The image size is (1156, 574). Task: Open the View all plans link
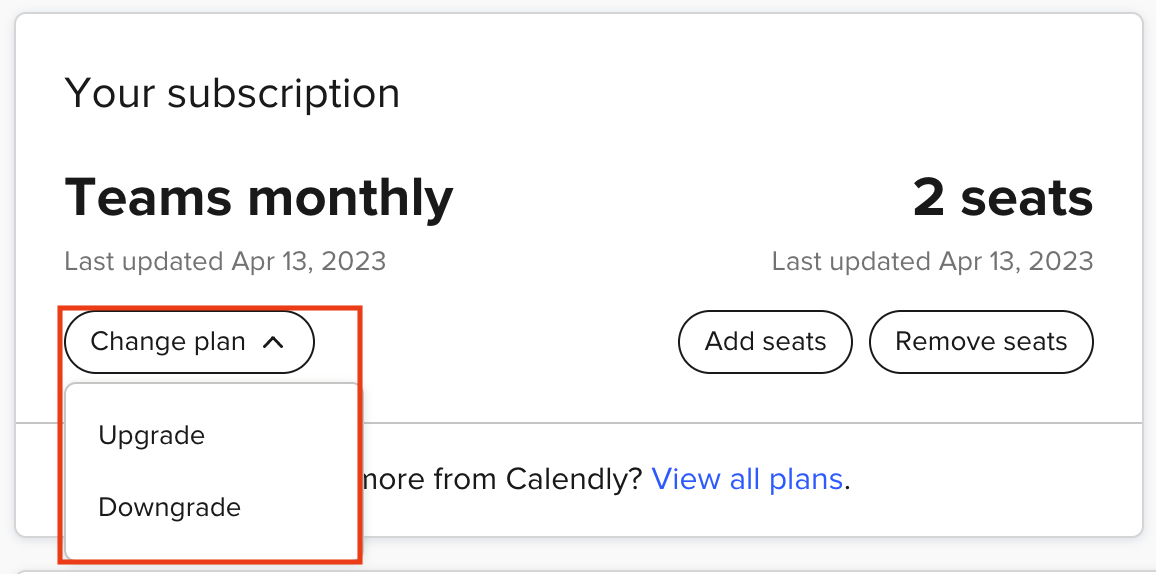point(747,480)
